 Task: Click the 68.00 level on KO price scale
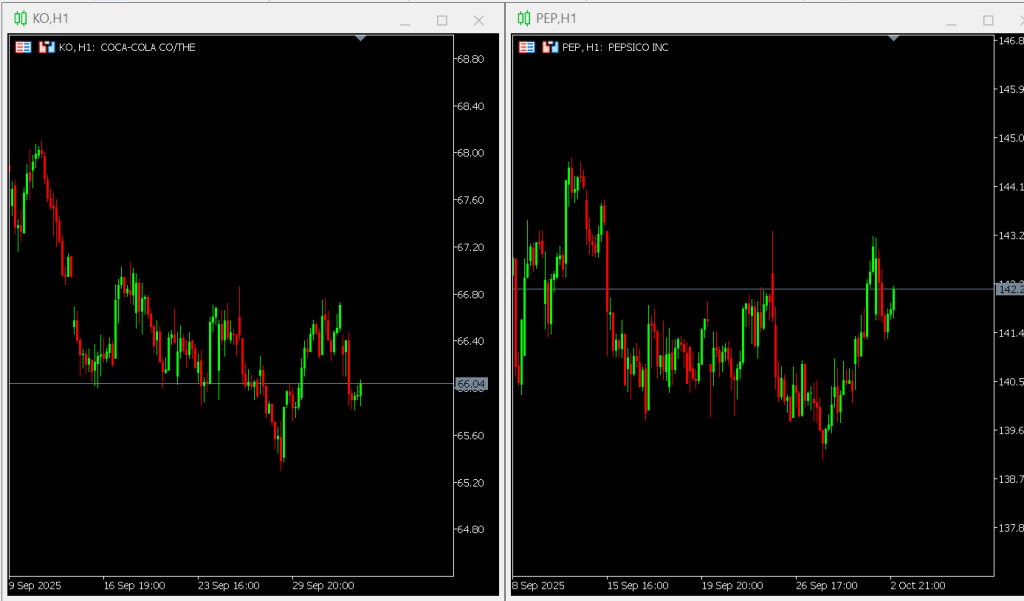(470, 153)
